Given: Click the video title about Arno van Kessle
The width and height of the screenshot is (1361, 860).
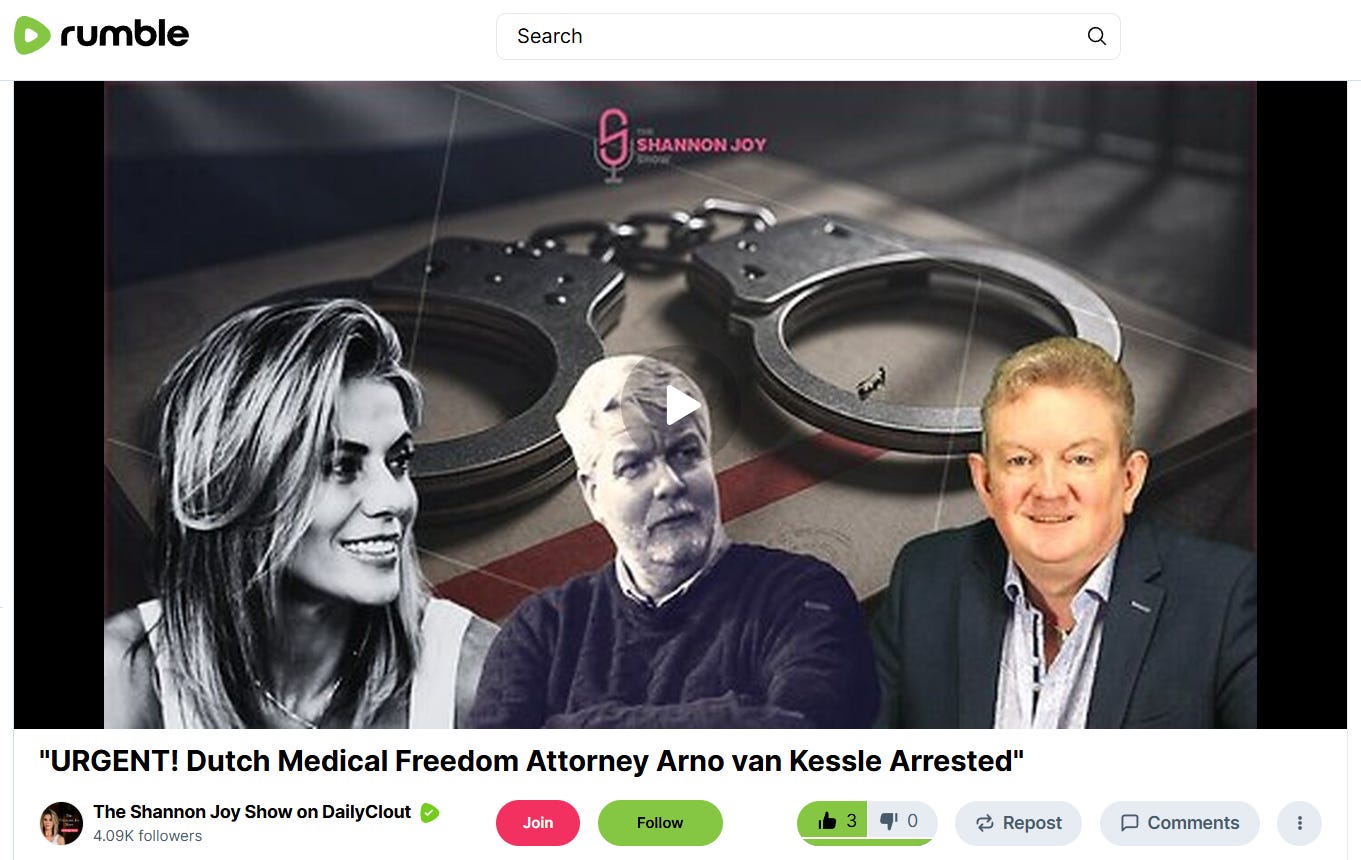Looking at the screenshot, I should (532, 761).
